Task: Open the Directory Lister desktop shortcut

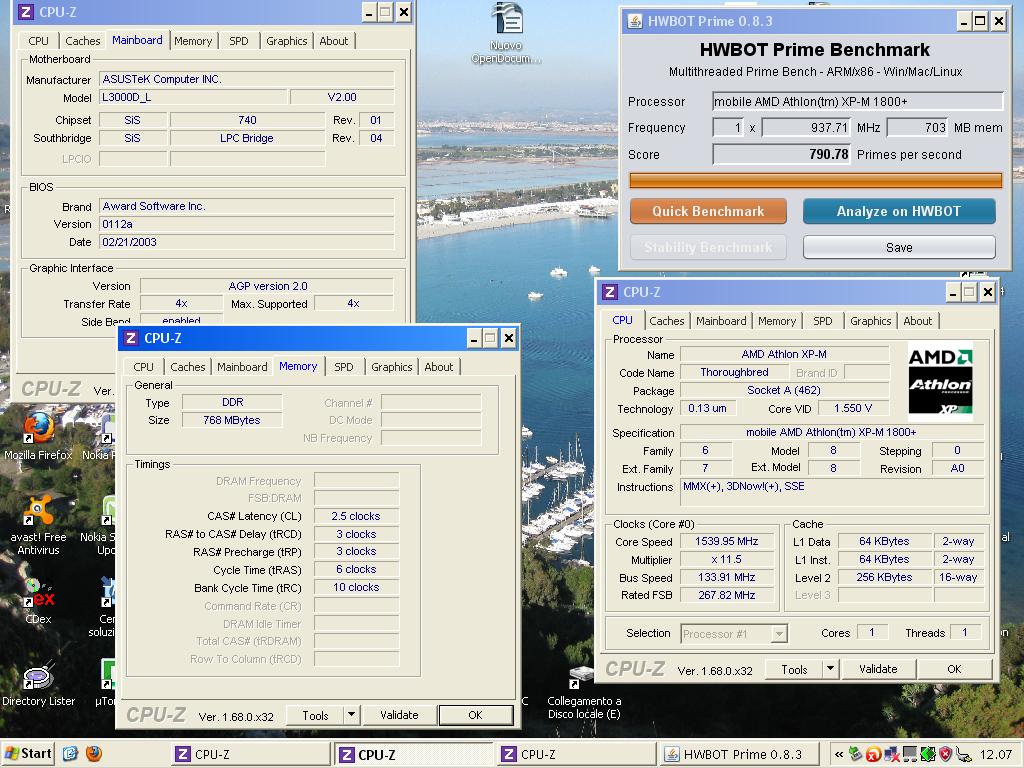Action: (39, 684)
